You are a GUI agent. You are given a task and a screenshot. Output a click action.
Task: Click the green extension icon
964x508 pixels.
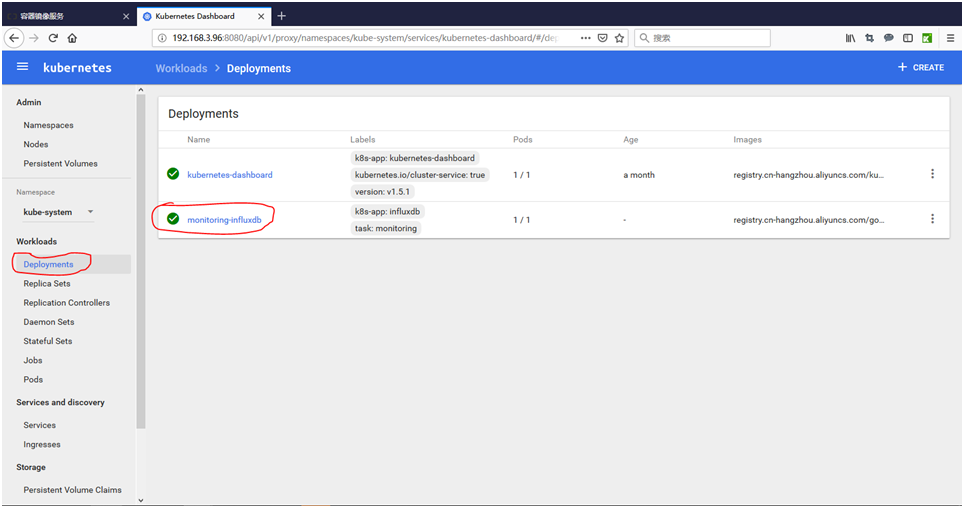point(926,38)
